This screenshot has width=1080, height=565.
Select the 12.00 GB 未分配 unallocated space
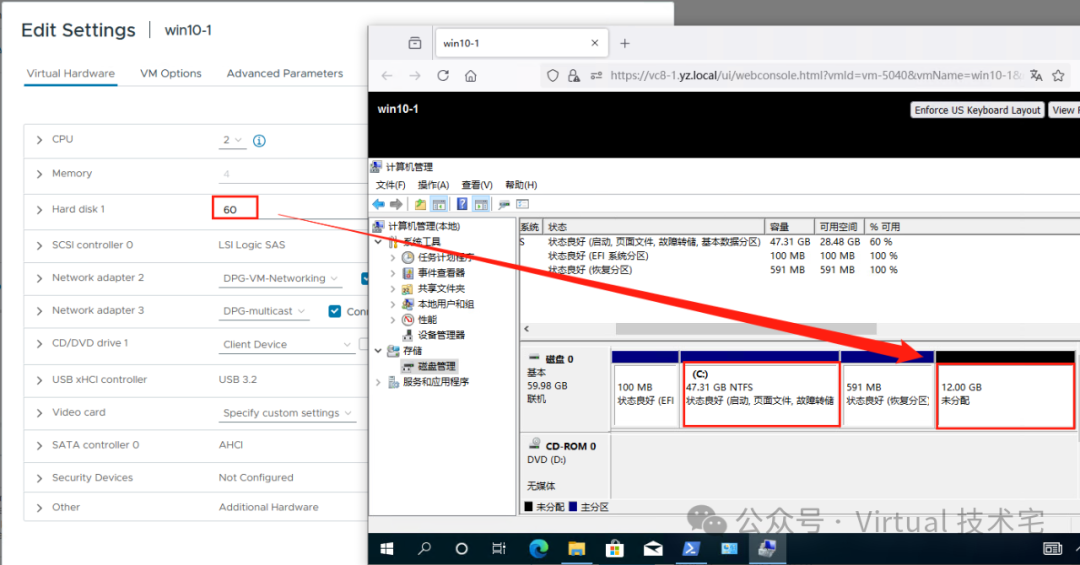(1006, 395)
